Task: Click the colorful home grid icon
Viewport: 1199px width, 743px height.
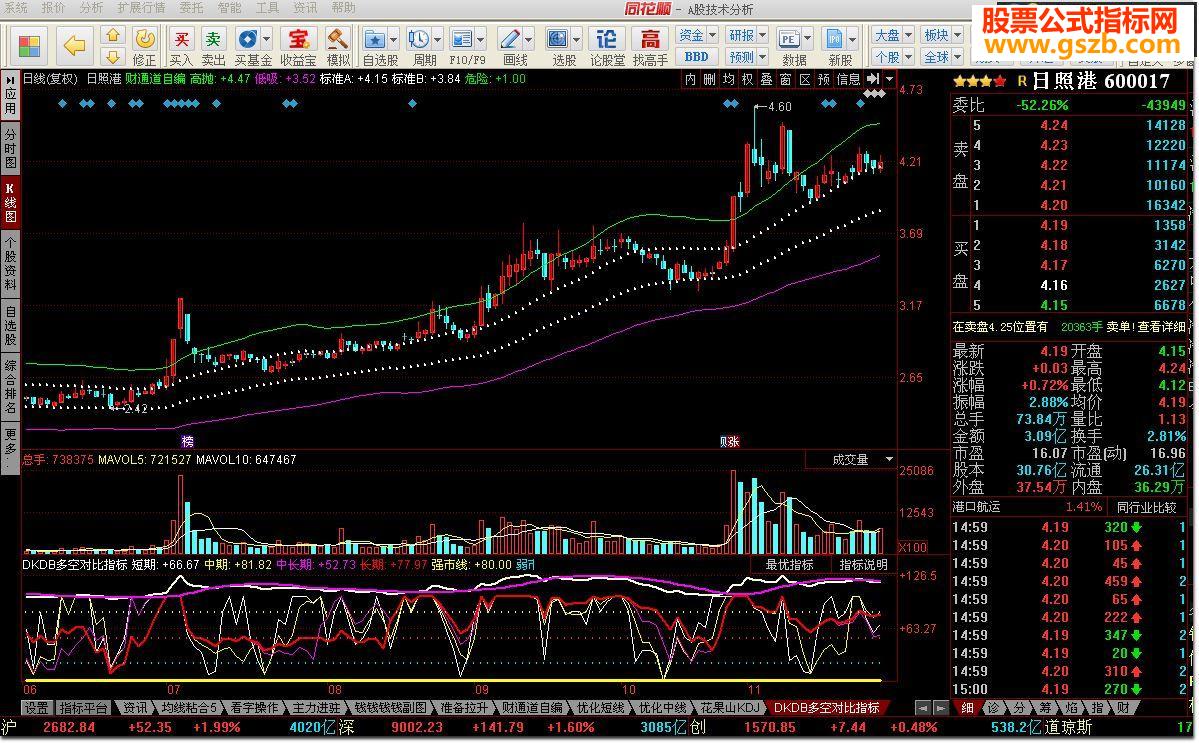Action: click(29, 47)
